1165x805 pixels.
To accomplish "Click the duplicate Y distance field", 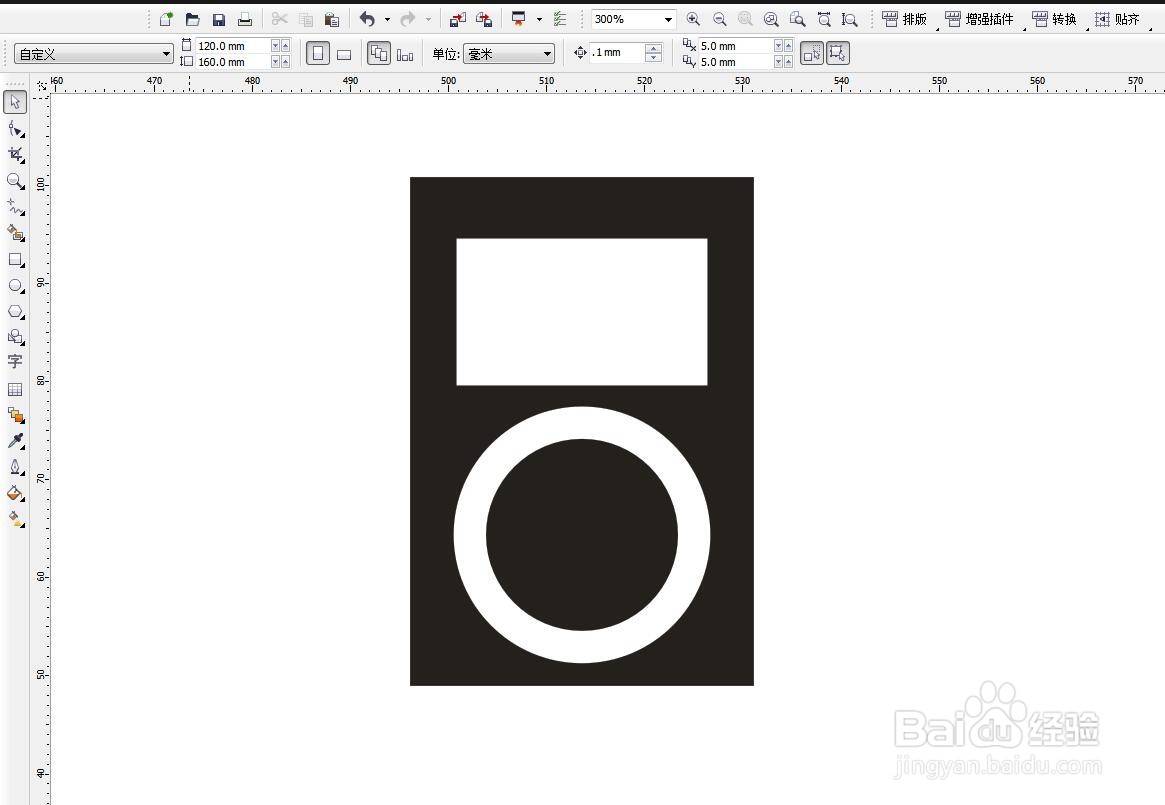I will click(x=735, y=62).
